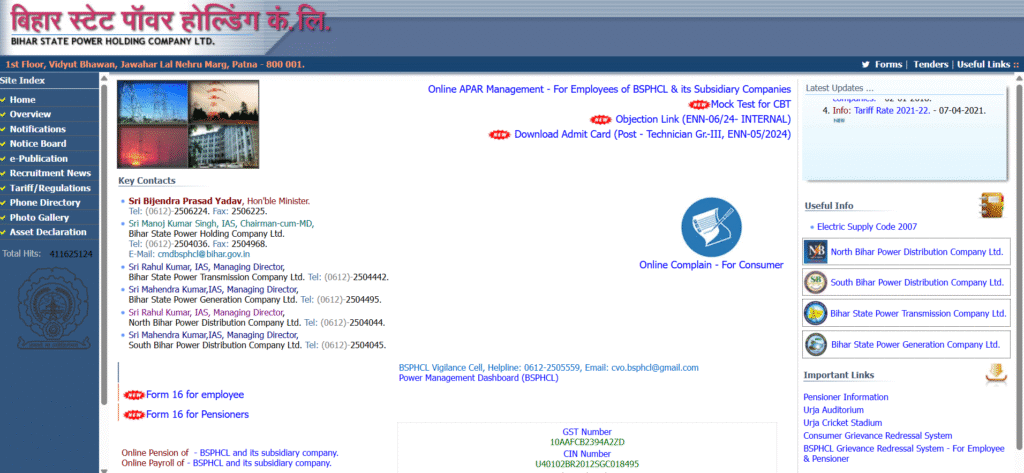This screenshot has width=1024, height=473.
Task: Click the new badge beside Download Admit Card
Action: tap(500, 135)
